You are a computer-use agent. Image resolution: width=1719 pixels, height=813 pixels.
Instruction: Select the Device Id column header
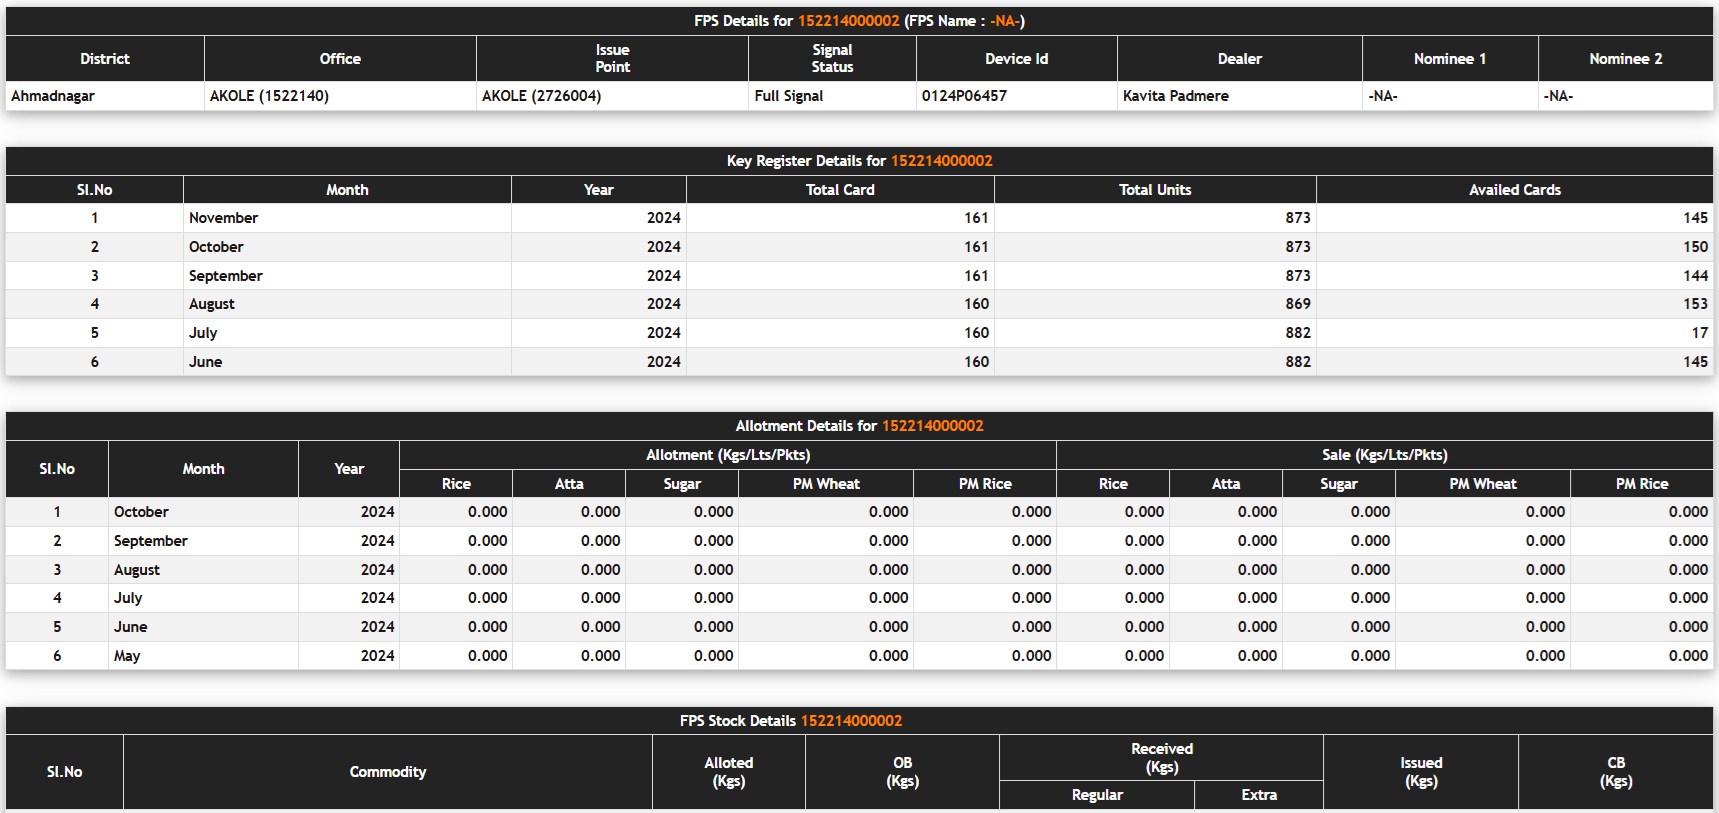tap(1016, 59)
